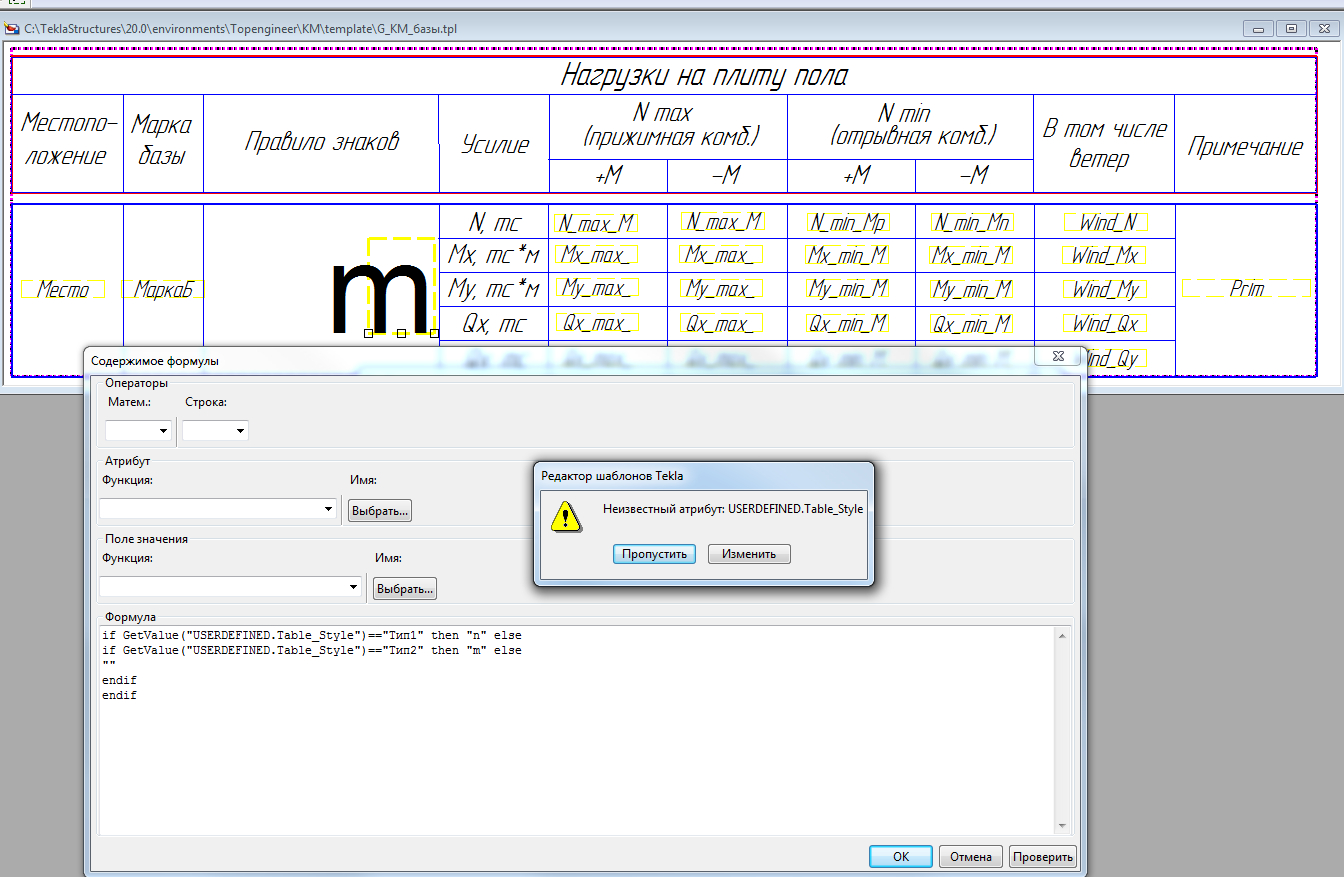Click the Изменить button
Viewport: 1344px width, 877px height.
748,554
